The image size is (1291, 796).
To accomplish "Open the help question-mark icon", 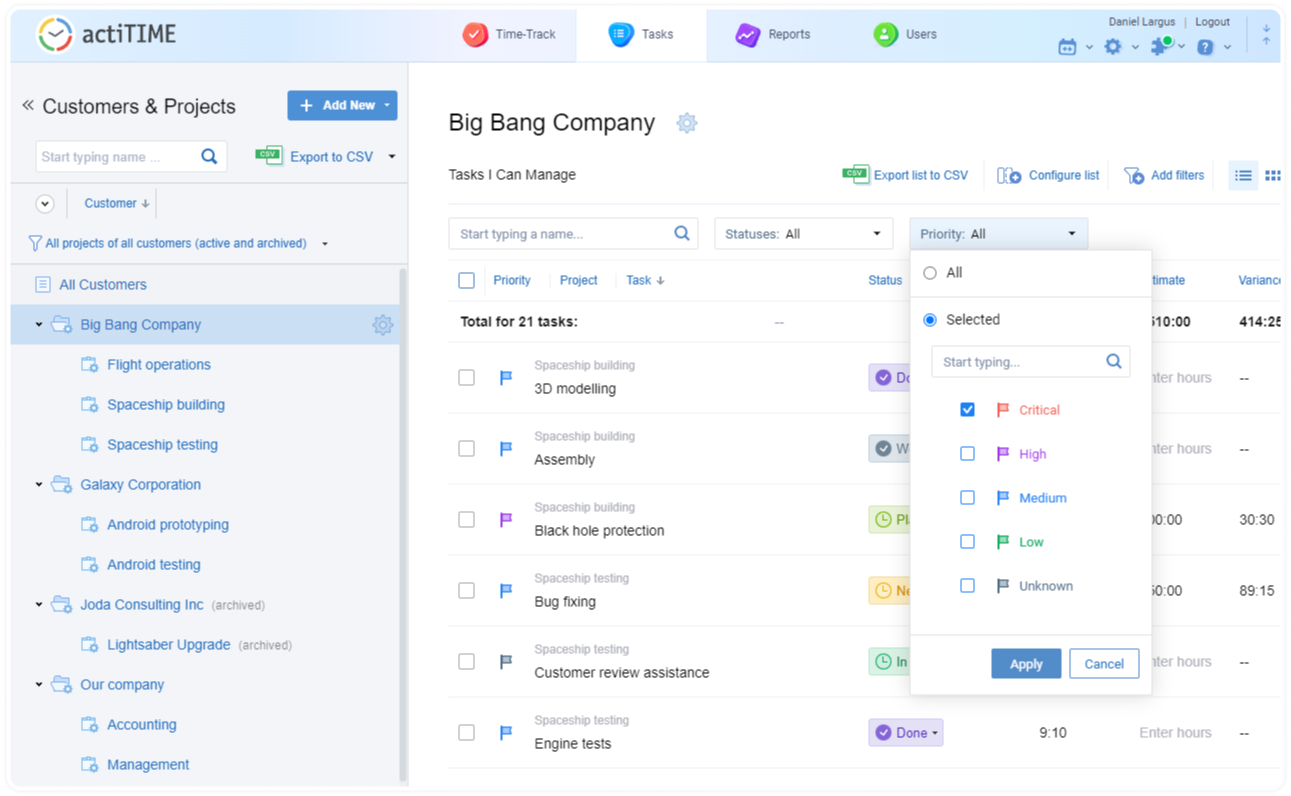I will pyautogui.click(x=1206, y=47).
